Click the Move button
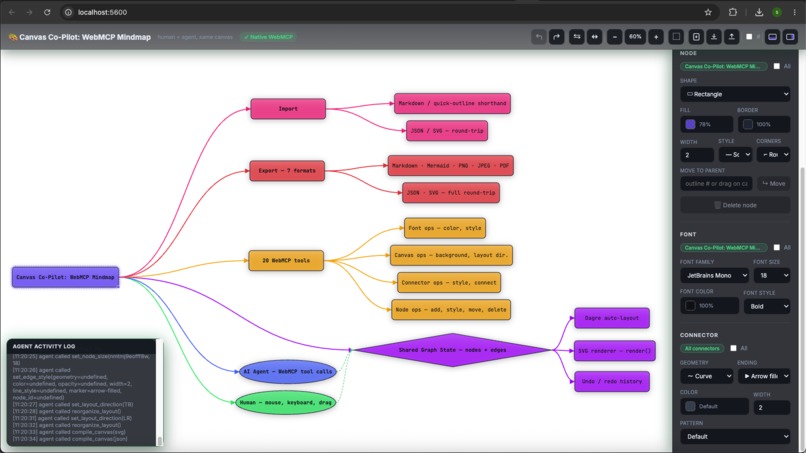Viewport: 806px width, 453px height. [x=774, y=184]
